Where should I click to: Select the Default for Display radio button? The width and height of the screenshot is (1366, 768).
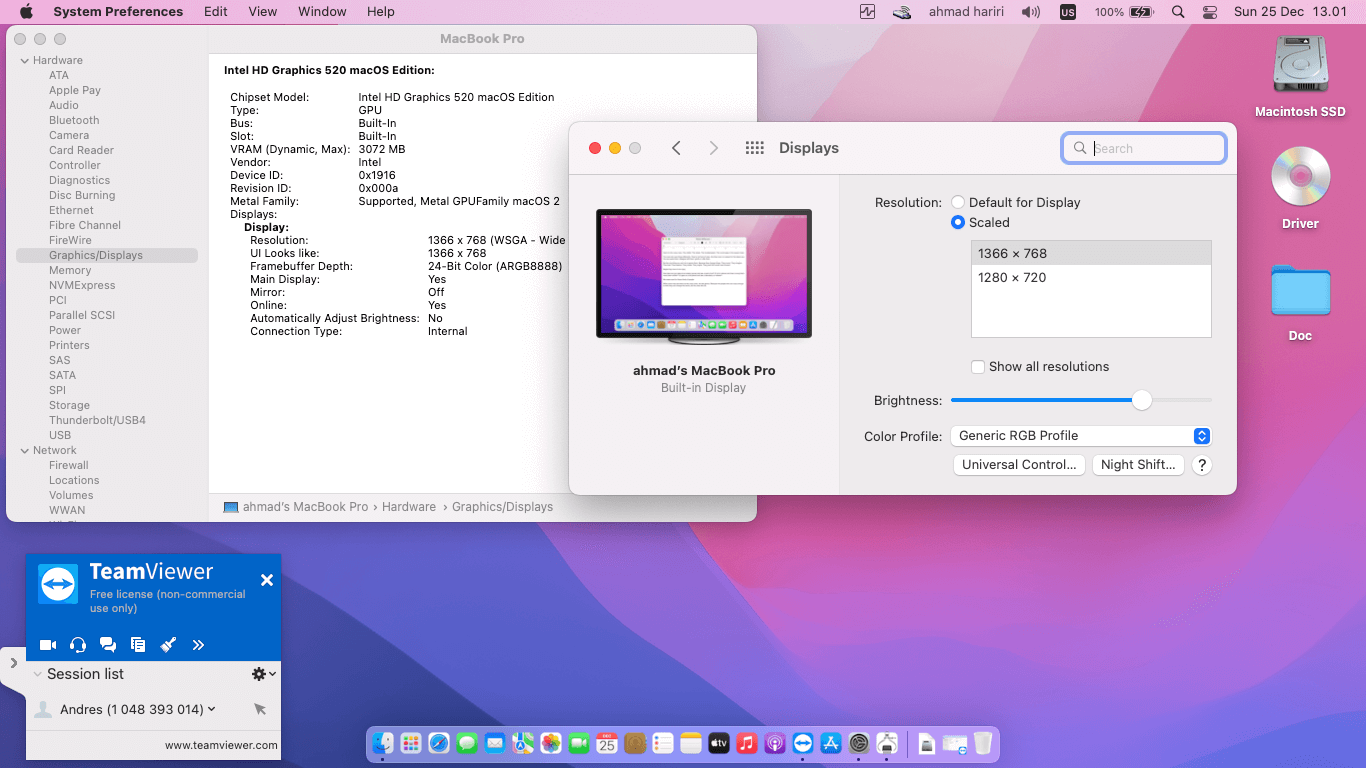(x=958, y=202)
